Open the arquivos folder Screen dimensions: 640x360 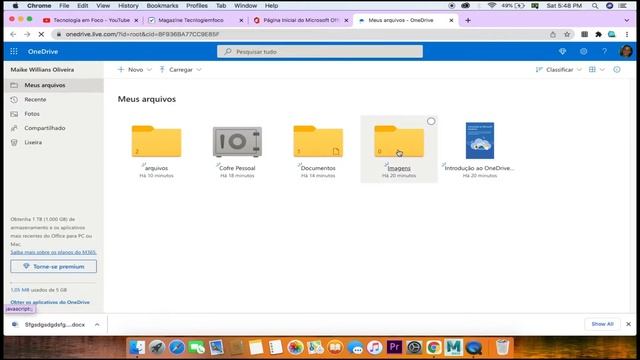point(156,141)
